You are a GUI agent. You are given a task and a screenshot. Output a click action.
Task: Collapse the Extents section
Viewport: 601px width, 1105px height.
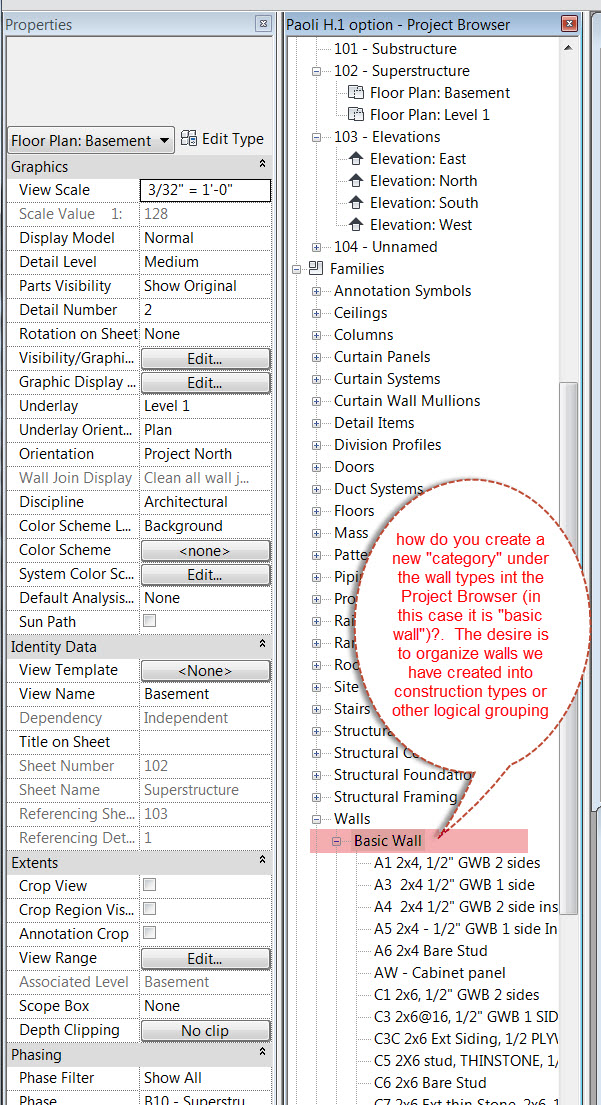pos(262,860)
